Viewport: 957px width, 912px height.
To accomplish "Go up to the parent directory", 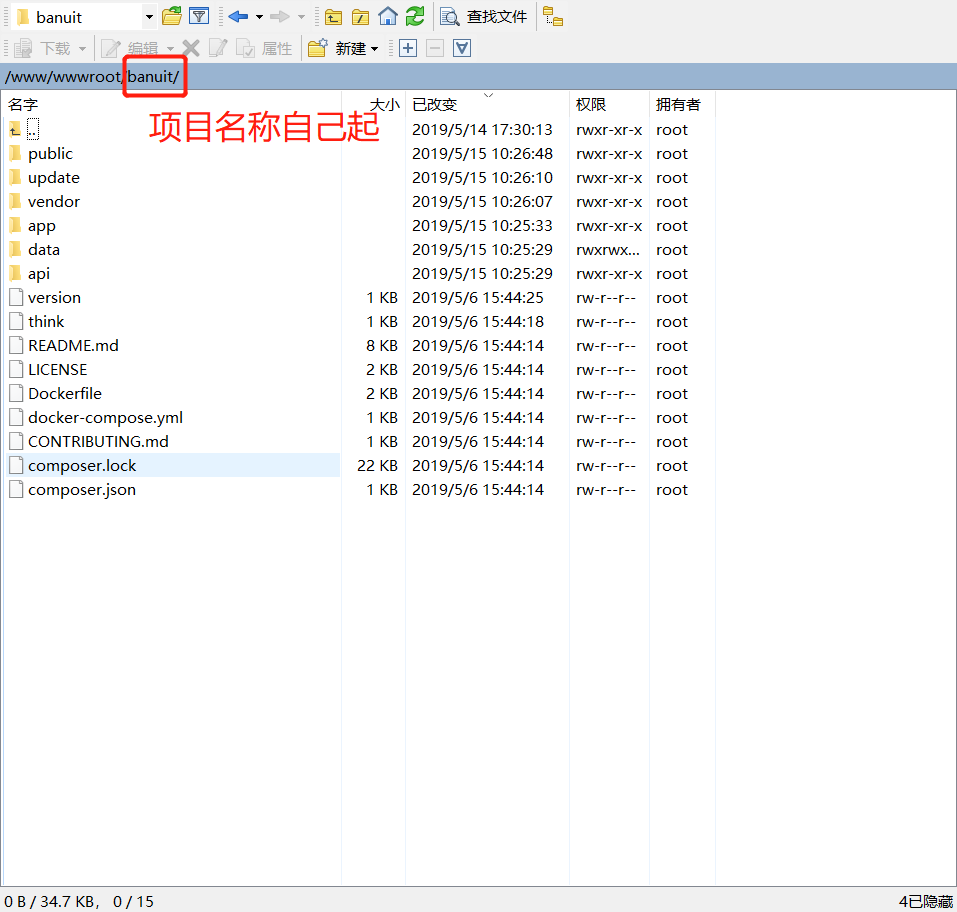I will tap(334, 16).
